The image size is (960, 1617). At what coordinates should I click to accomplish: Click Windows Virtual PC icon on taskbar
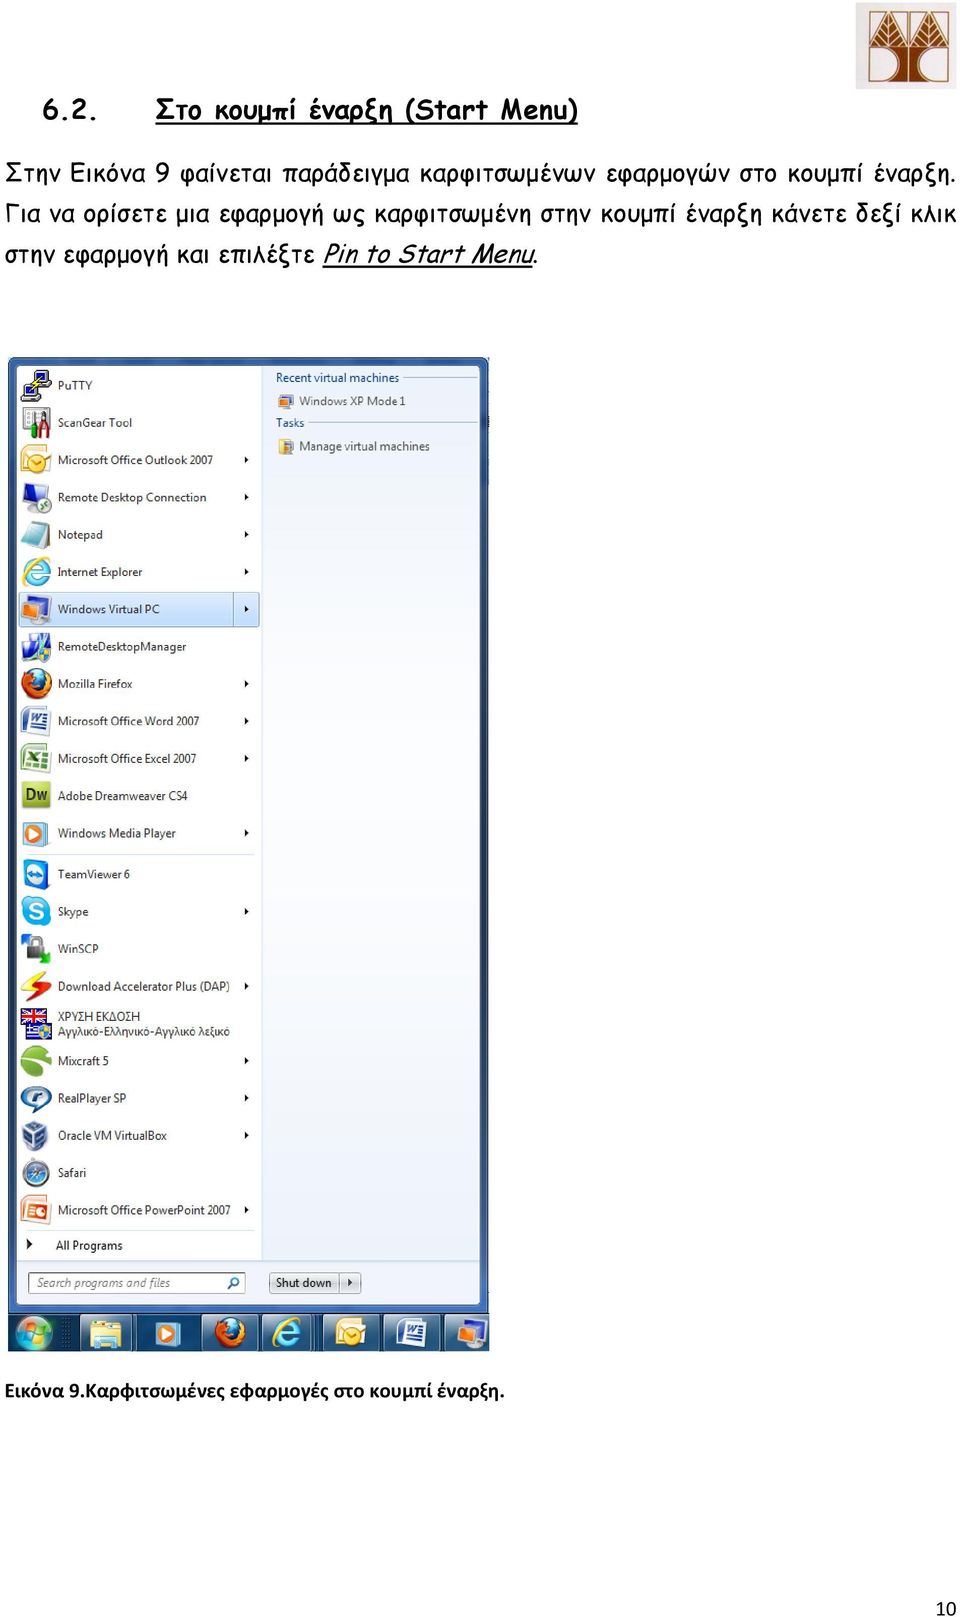467,1333
